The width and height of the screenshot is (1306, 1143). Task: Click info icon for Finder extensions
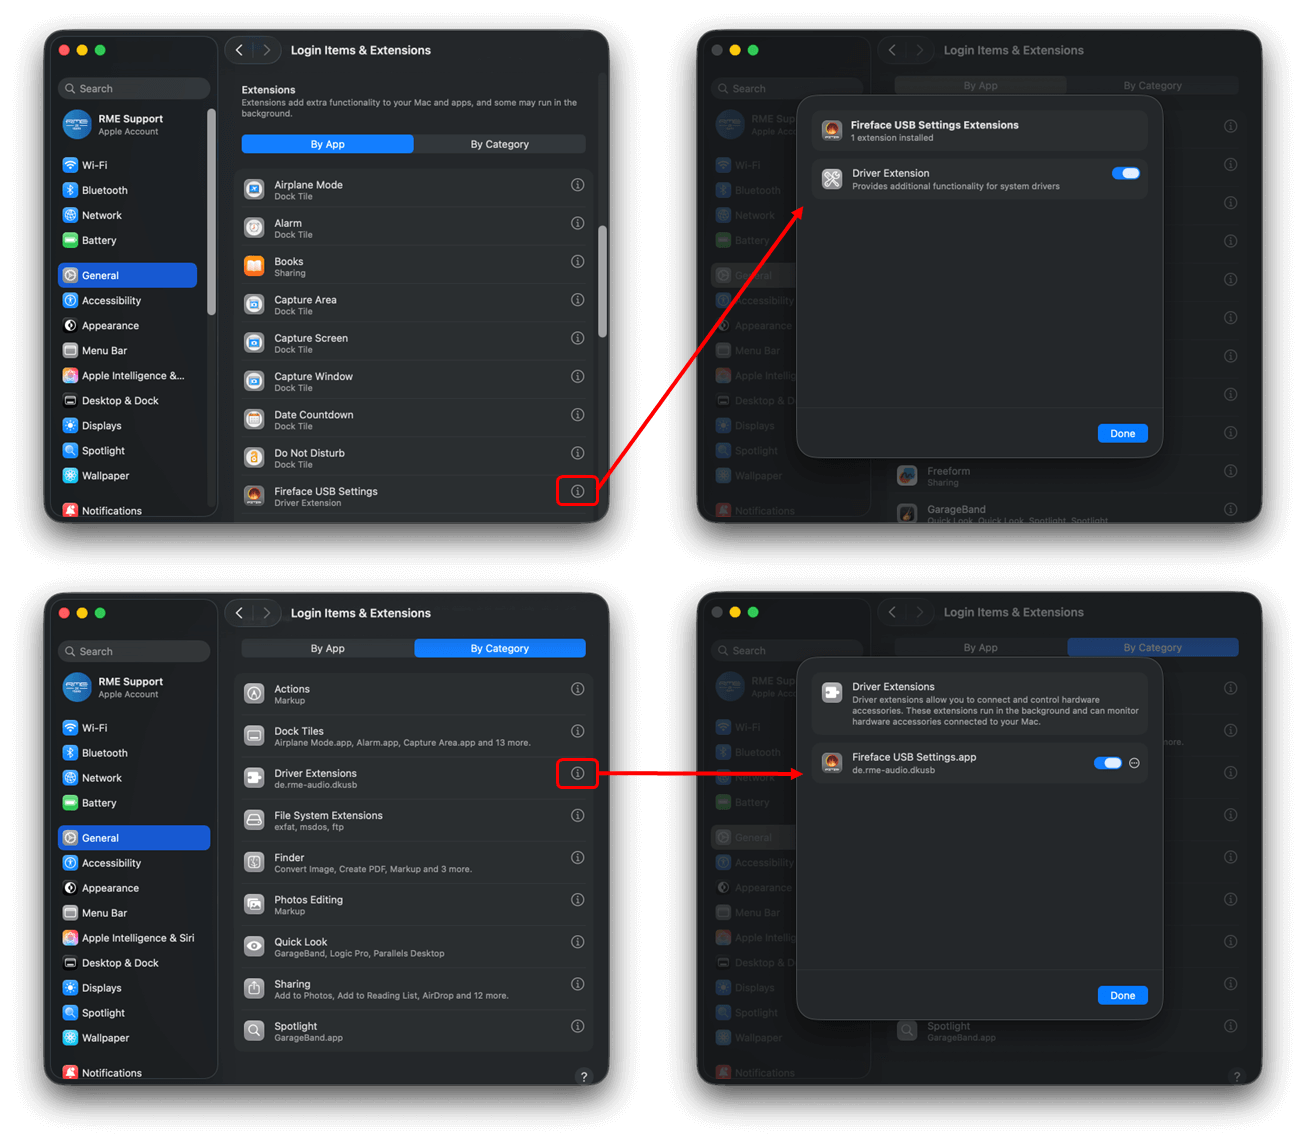(577, 858)
